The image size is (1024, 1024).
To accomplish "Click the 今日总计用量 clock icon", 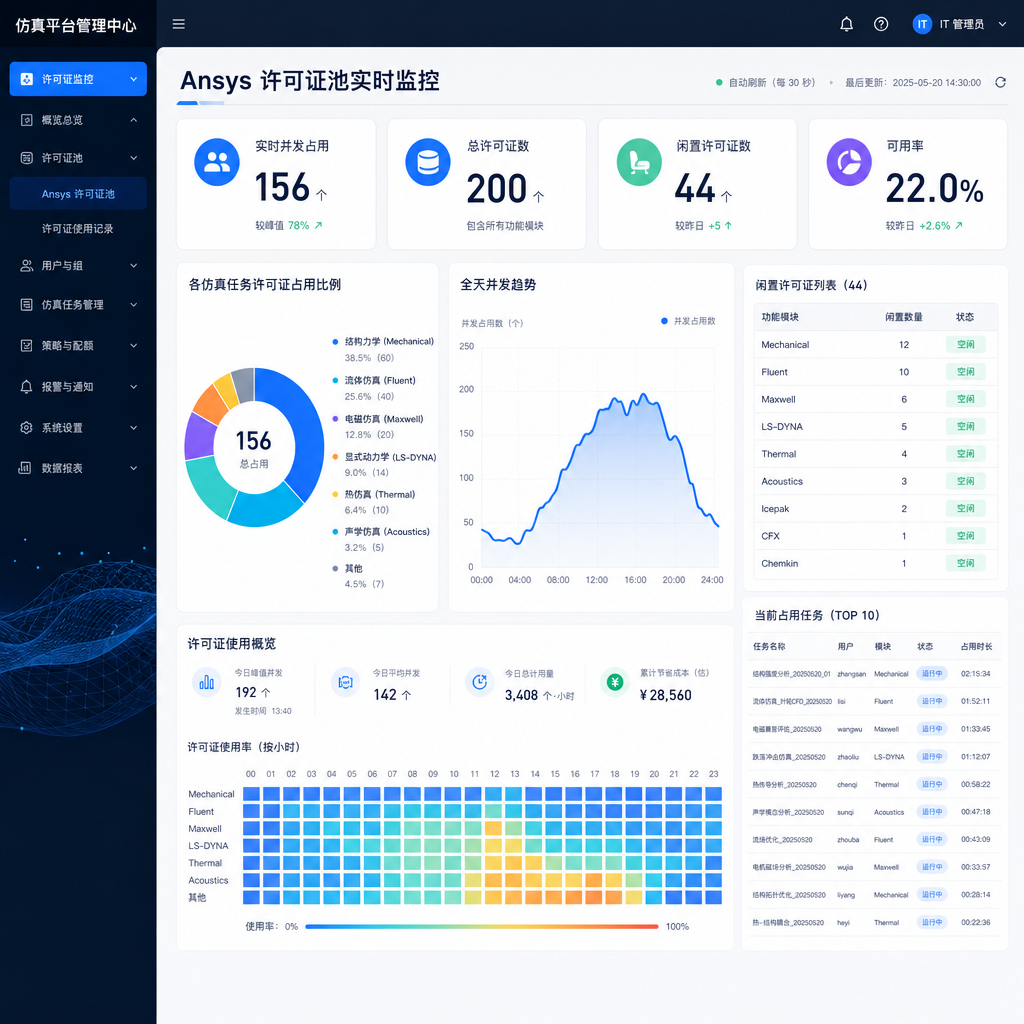I will (480, 682).
